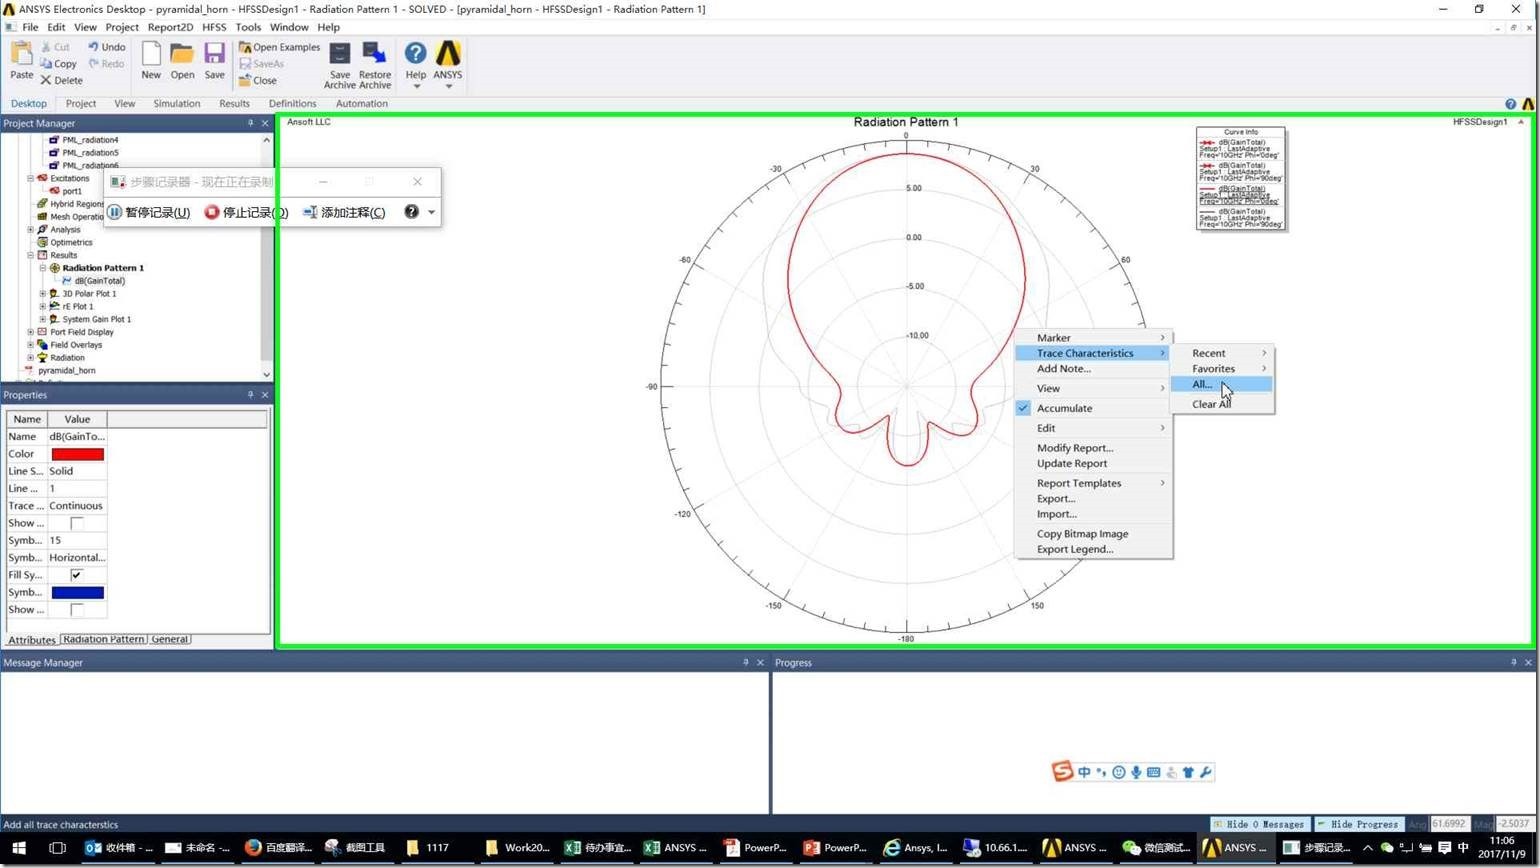This screenshot has width=1540, height=868.
Task: Open the Help question mark icon
Action: click(x=415, y=54)
